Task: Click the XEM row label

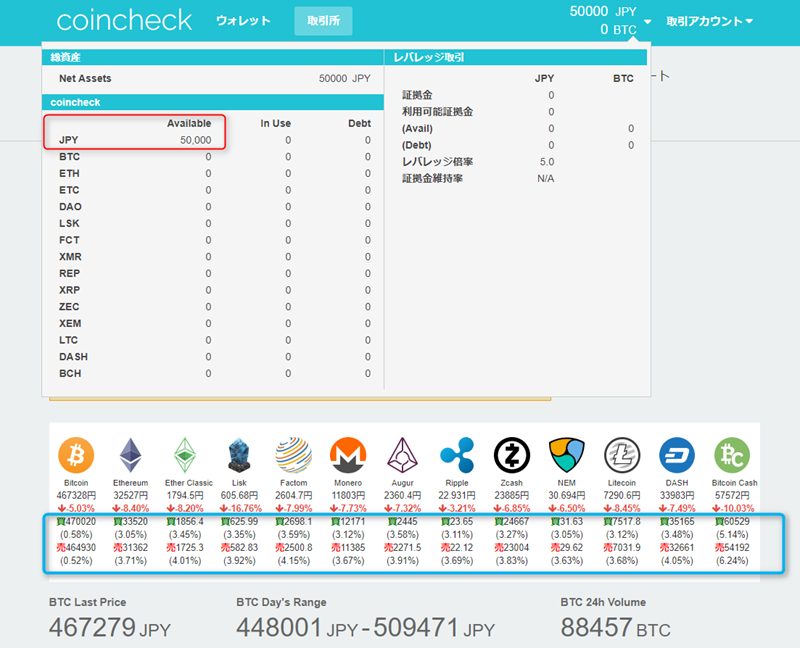Action: [x=70, y=323]
